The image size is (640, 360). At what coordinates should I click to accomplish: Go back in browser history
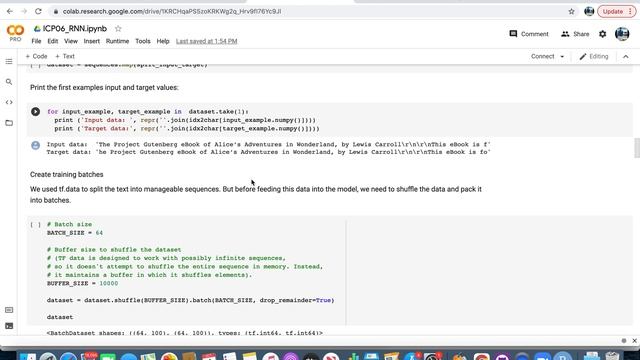pyautogui.click(x=10, y=11)
